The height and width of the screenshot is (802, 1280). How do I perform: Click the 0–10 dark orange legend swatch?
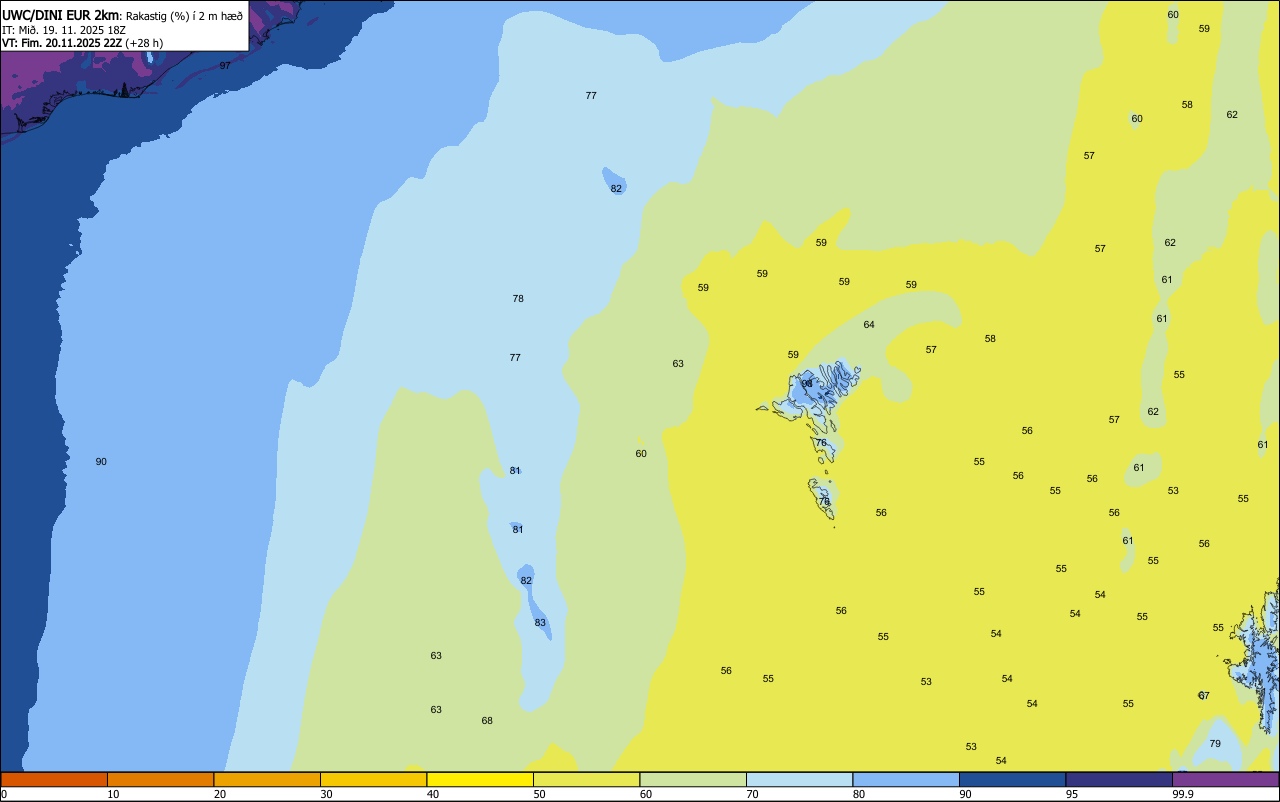pyautogui.click(x=54, y=779)
